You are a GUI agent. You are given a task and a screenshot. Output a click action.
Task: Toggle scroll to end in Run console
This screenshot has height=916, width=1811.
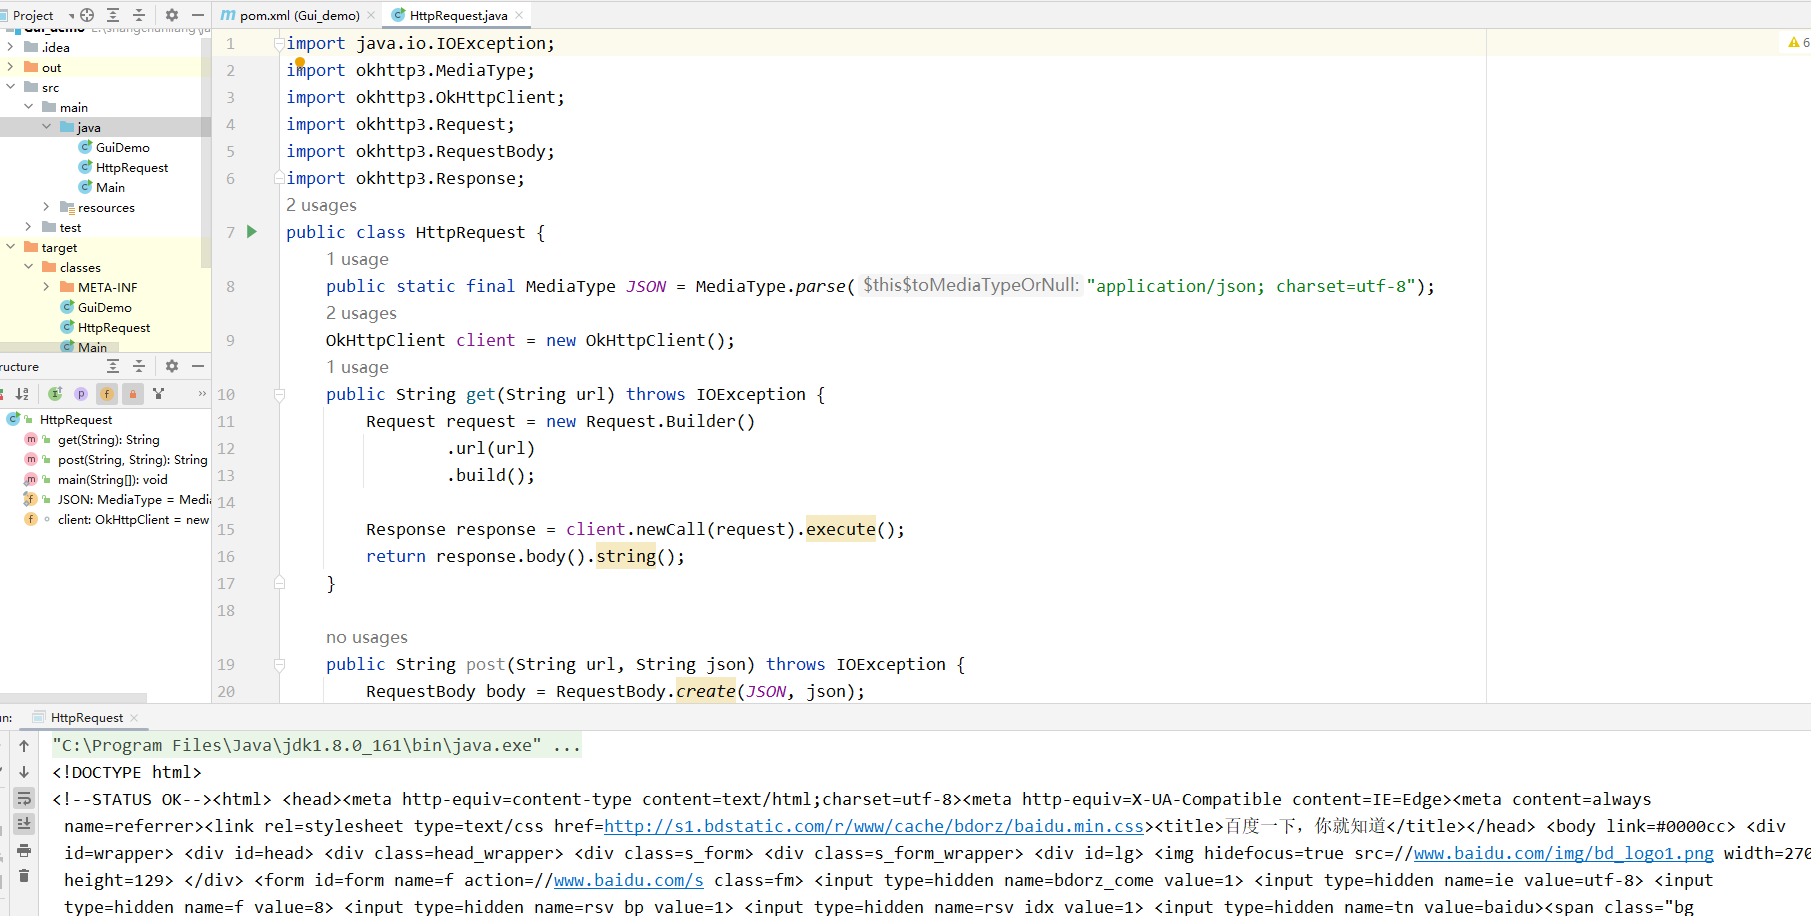point(24,824)
